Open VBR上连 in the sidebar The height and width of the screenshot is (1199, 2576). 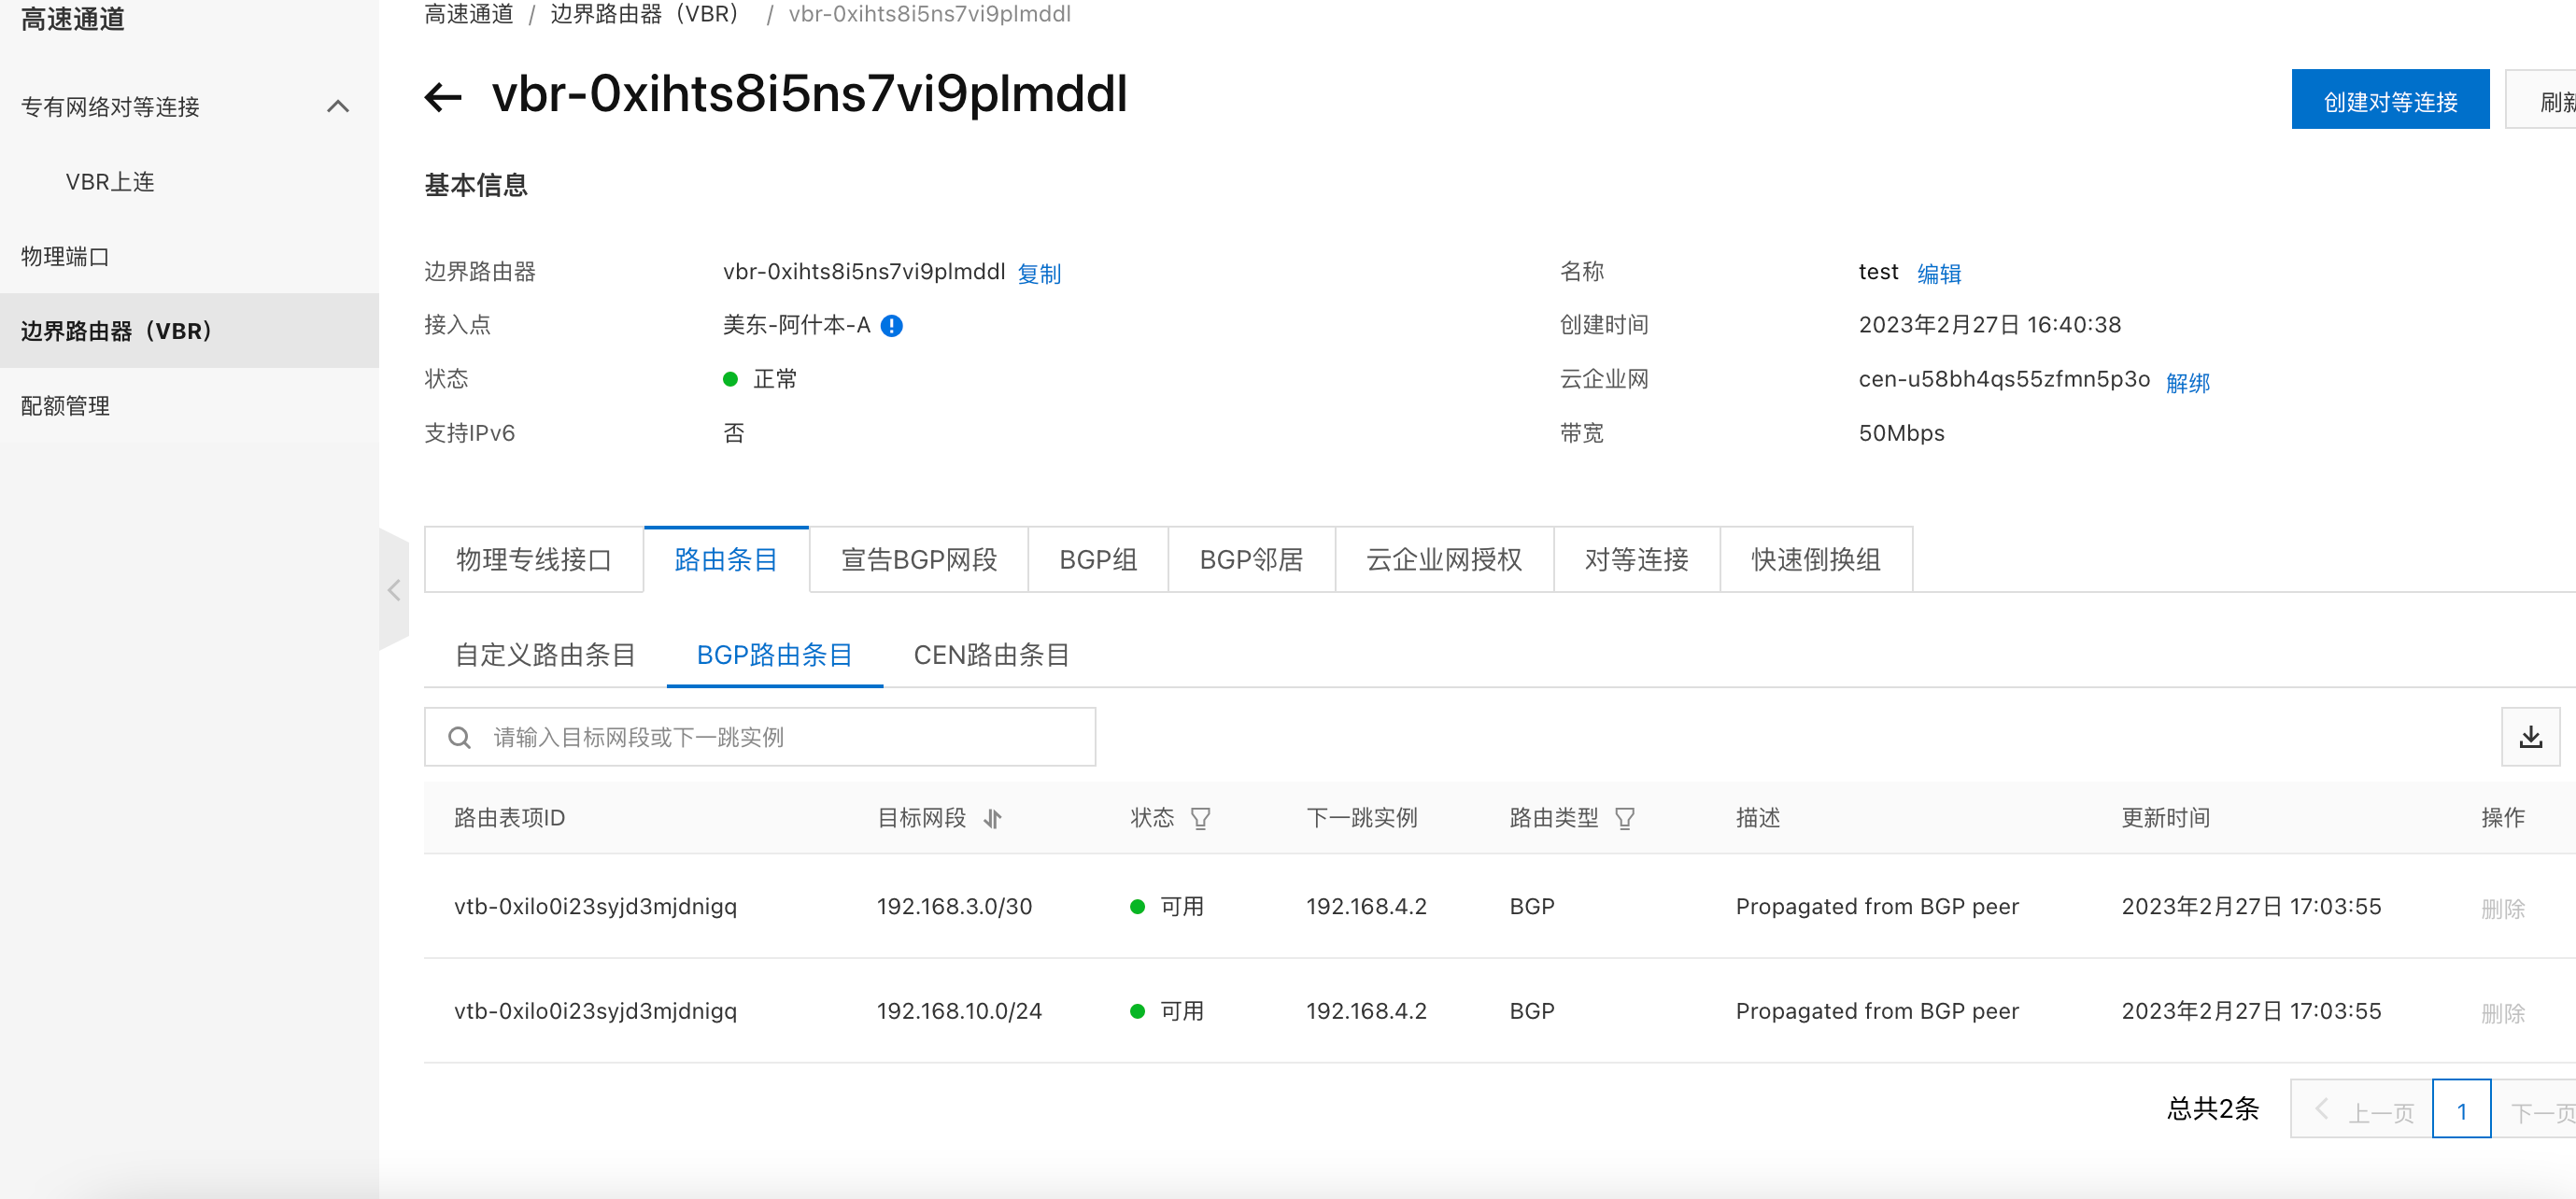[x=110, y=182]
